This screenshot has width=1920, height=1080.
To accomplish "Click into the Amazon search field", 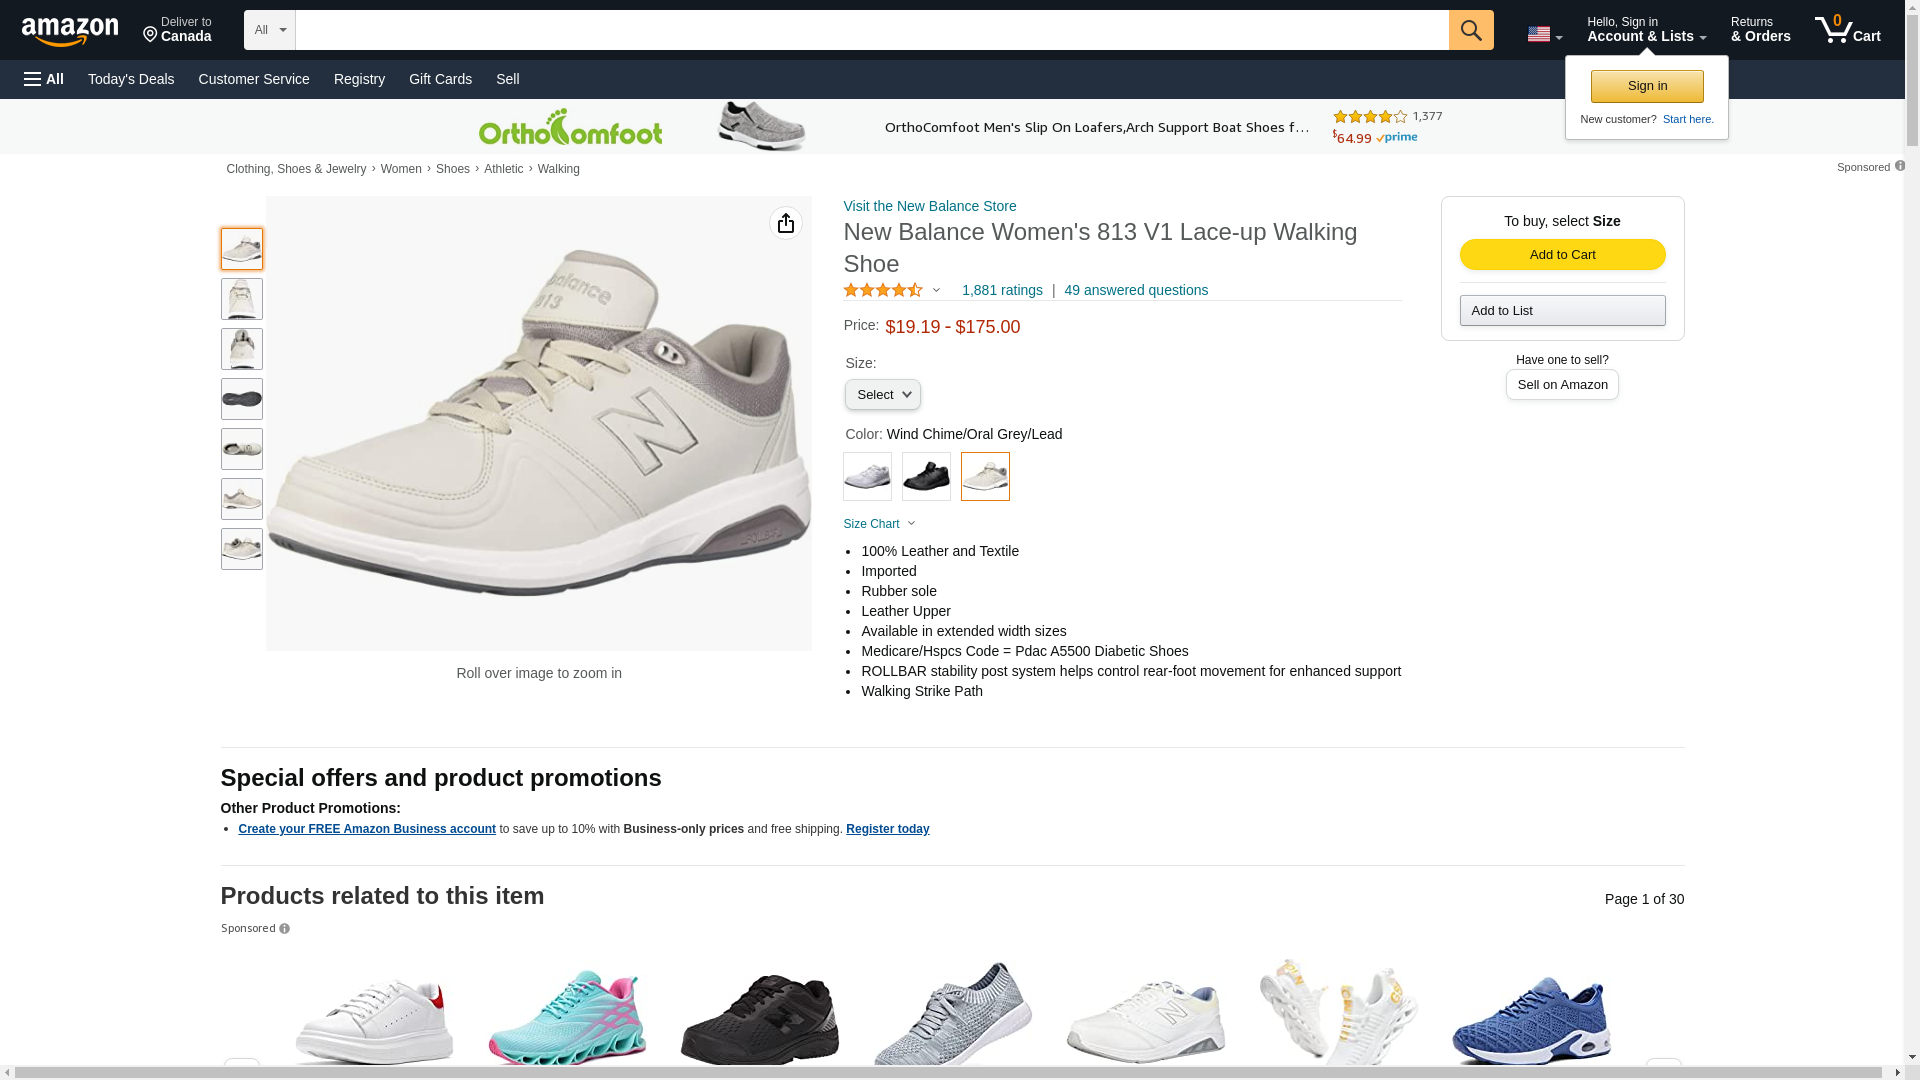I will (x=872, y=30).
